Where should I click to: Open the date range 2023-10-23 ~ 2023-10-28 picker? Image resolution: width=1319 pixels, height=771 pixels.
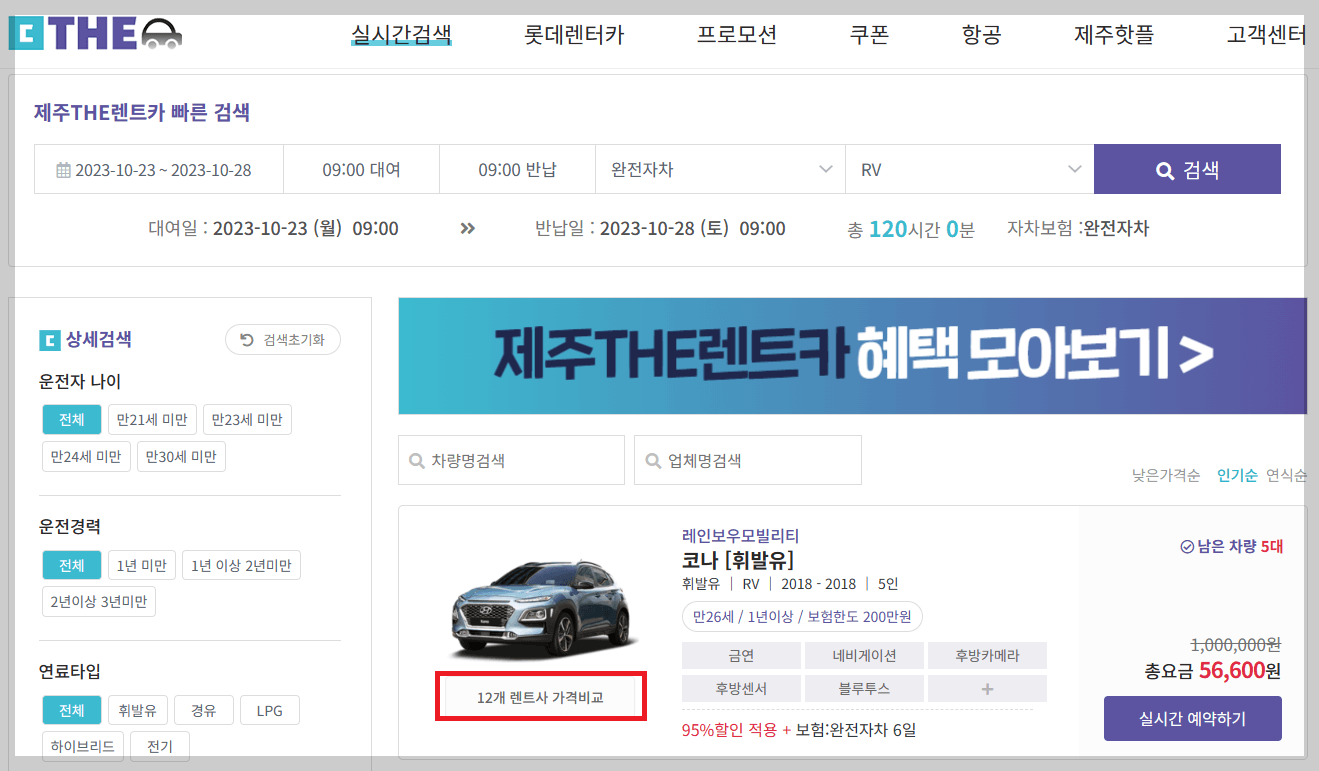[159, 169]
